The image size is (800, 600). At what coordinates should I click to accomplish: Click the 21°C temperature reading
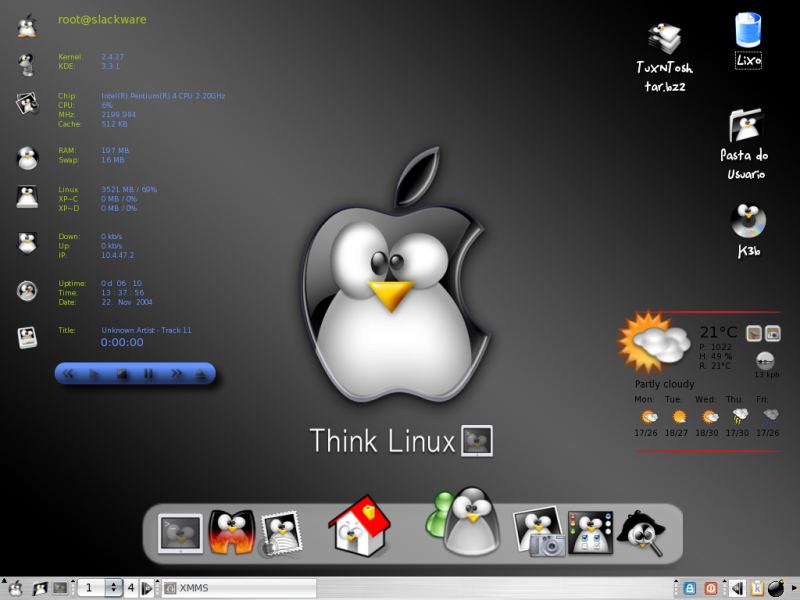point(718,333)
